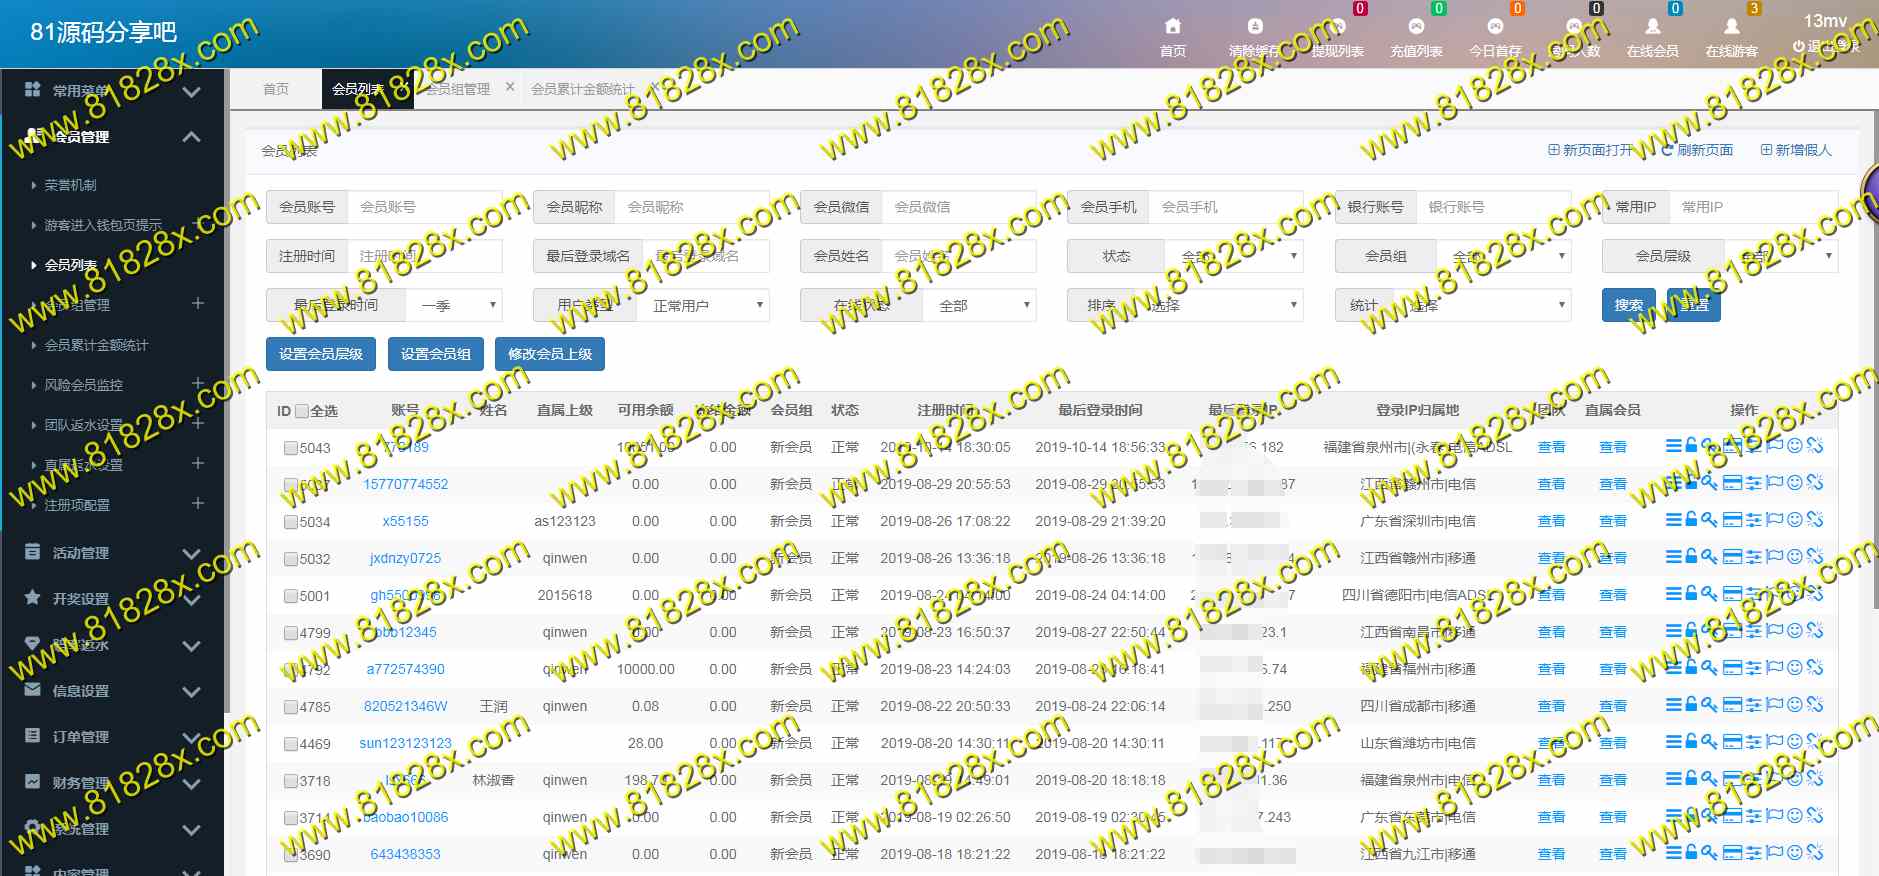1879x876 pixels.
Task: Select 风险会员监控 in the sidebar
Action: pos(84,385)
